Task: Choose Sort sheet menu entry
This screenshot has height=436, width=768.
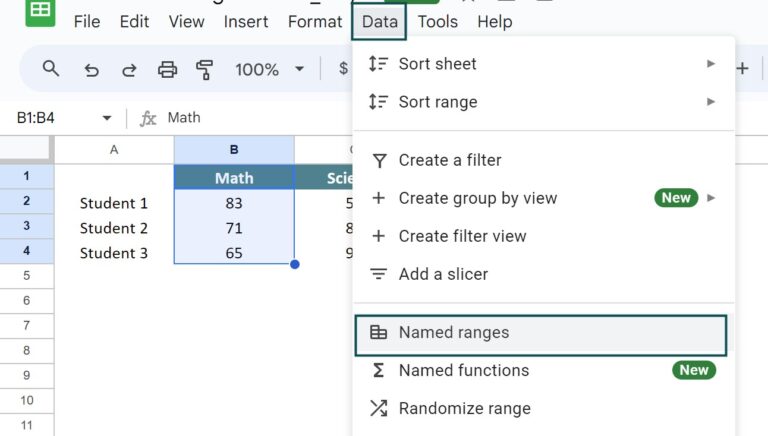Action: (x=543, y=64)
